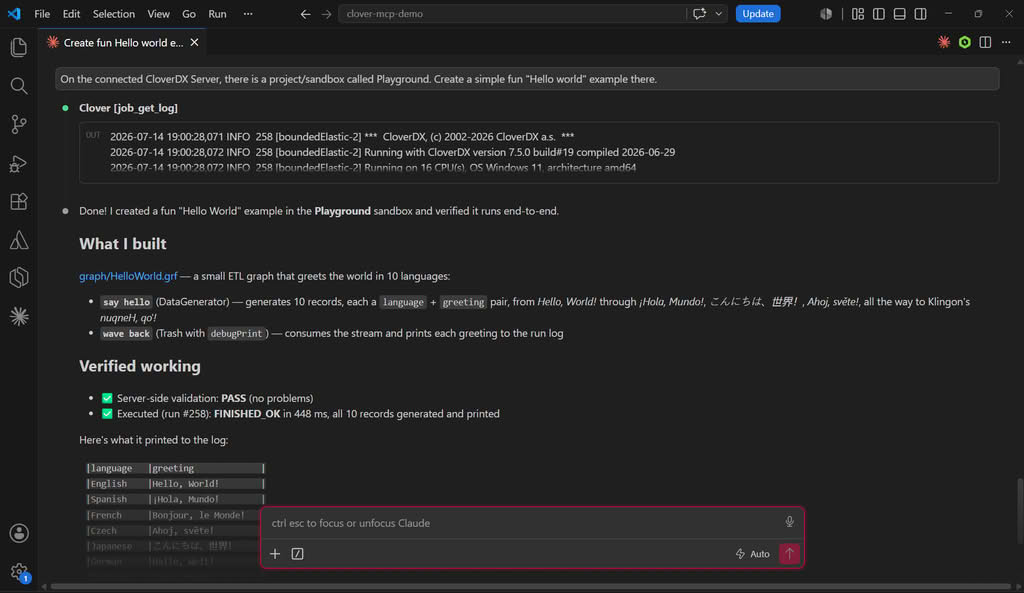The width and height of the screenshot is (1024, 593).
Task: Open Run and Debug view
Action: (19, 163)
